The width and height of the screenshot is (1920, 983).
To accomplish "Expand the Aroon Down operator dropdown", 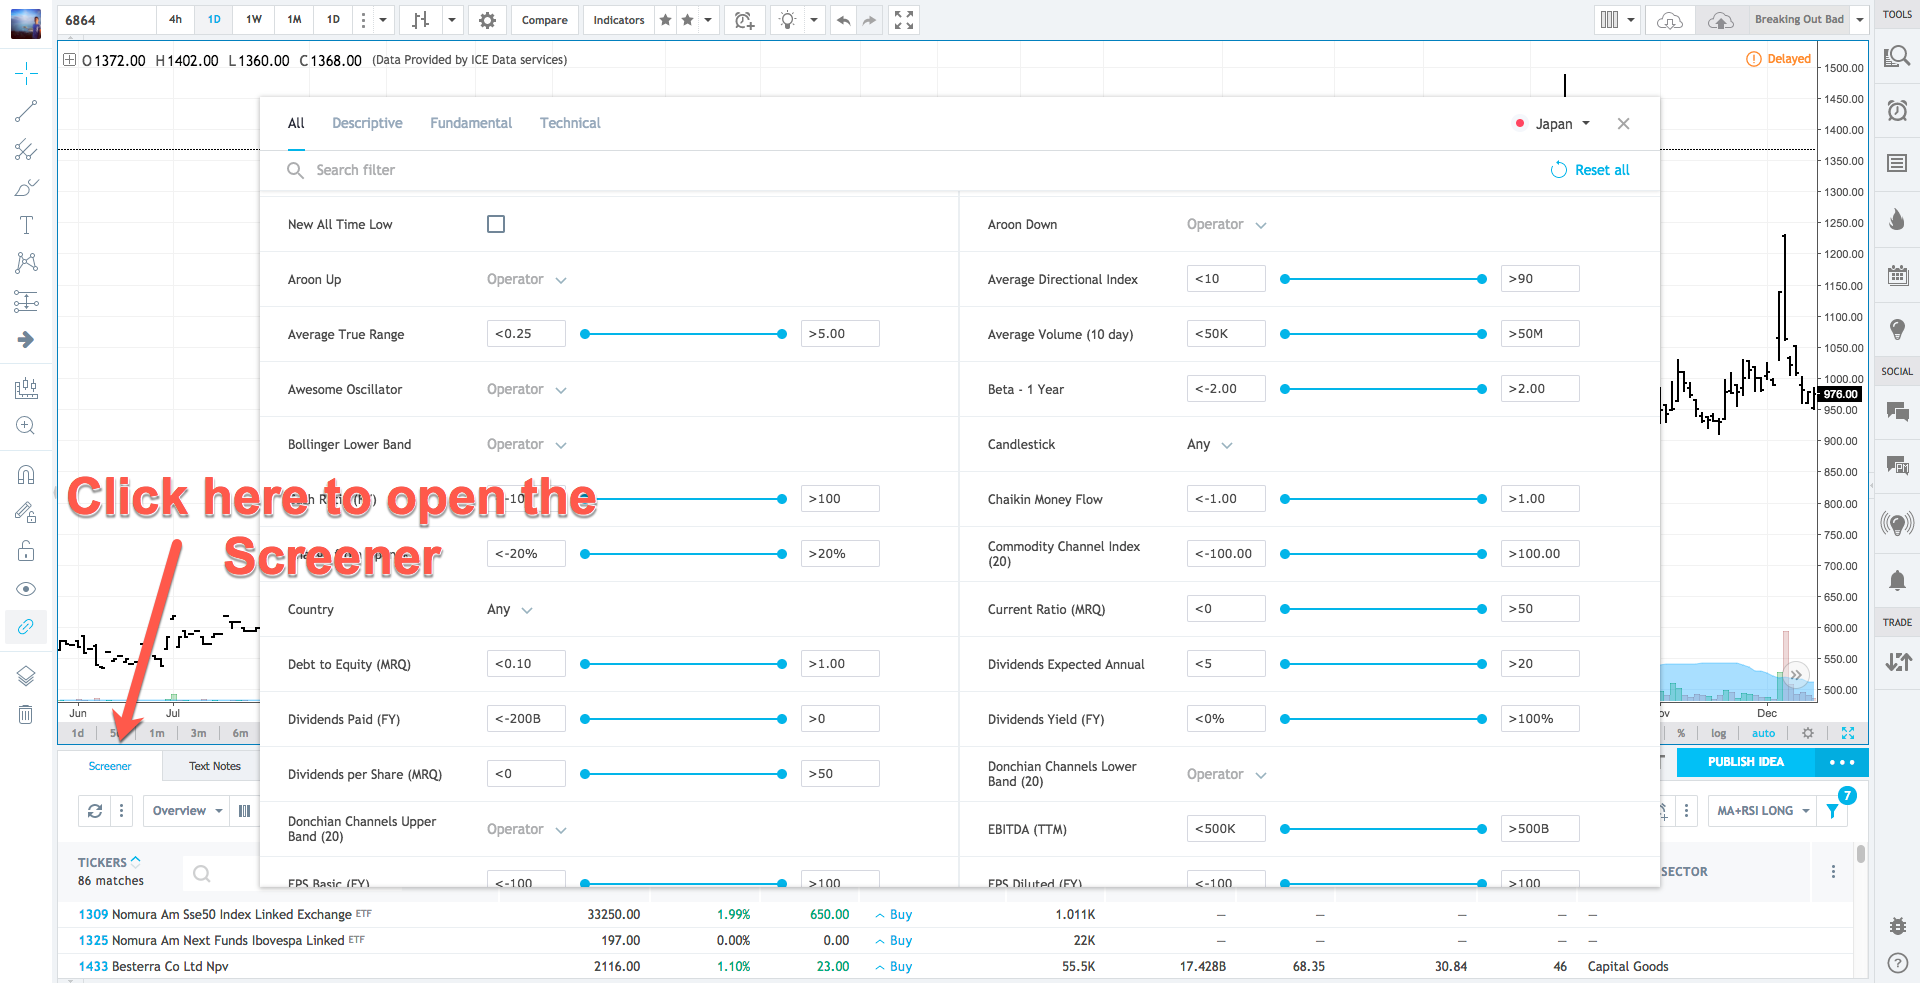I will [x=1227, y=224].
